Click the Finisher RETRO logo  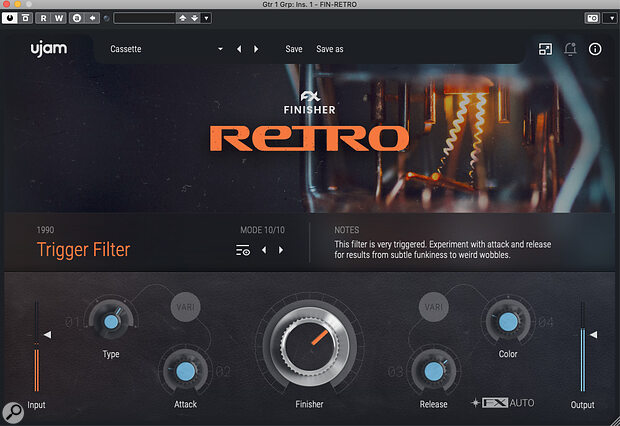[309, 122]
